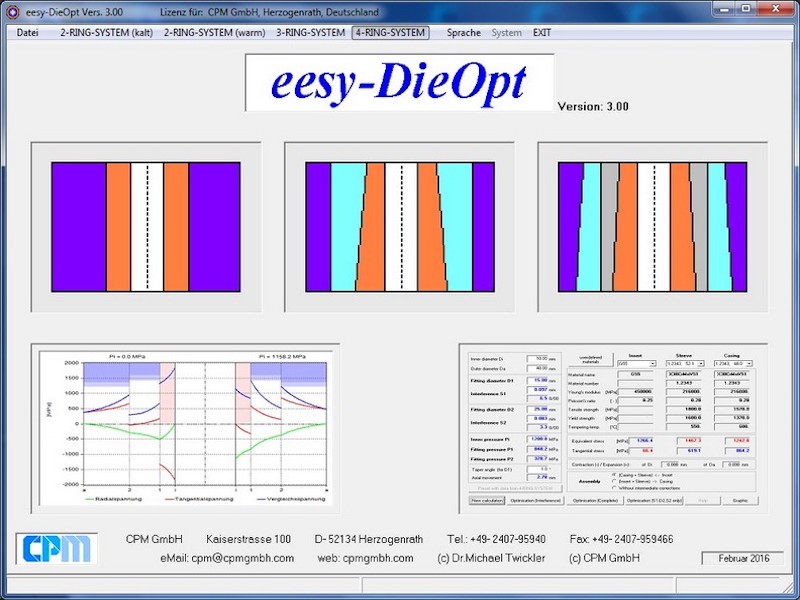Click the blue CPM company logo
This screenshot has height=600, width=800.
coord(57,549)
